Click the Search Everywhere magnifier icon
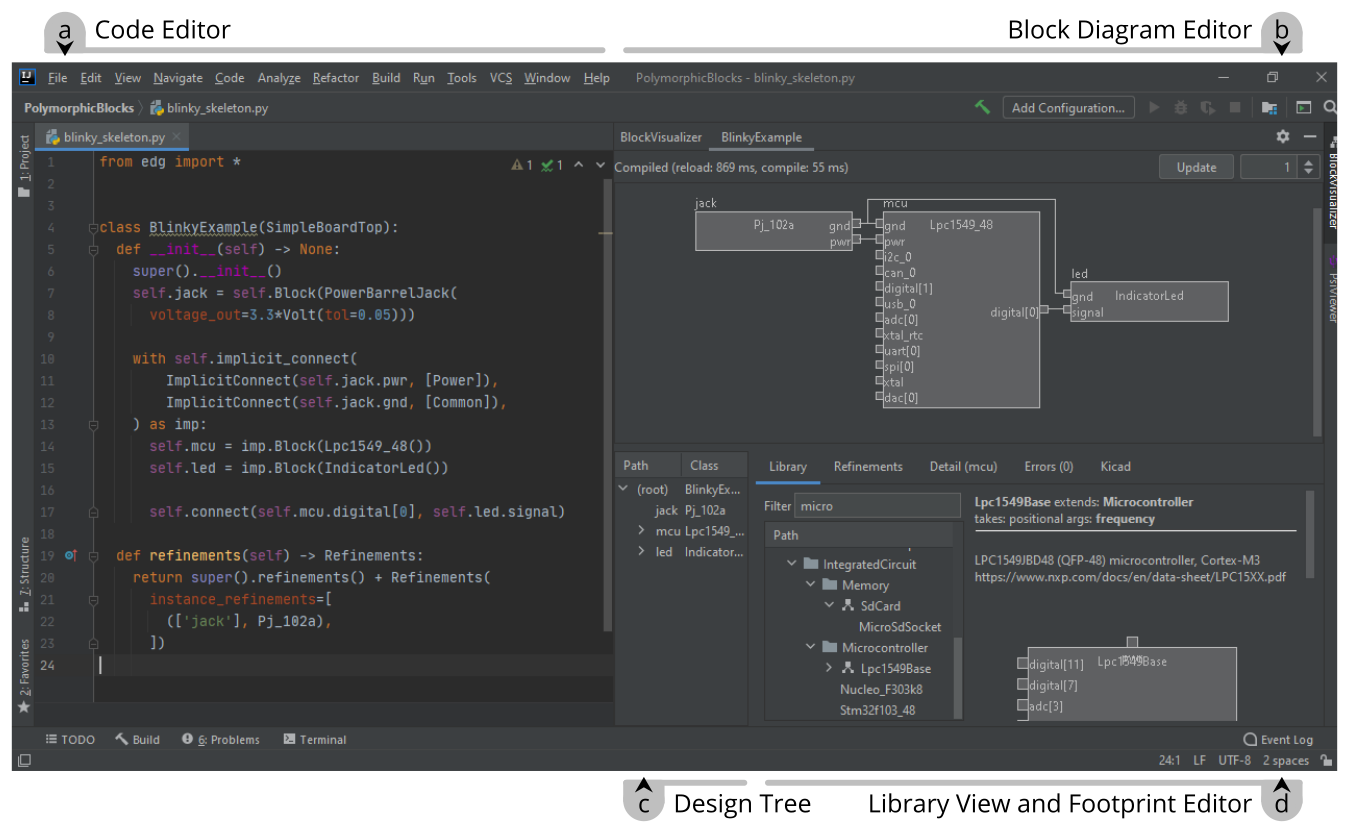This screenshot has width=1349, height=833. coord(1330,107)
